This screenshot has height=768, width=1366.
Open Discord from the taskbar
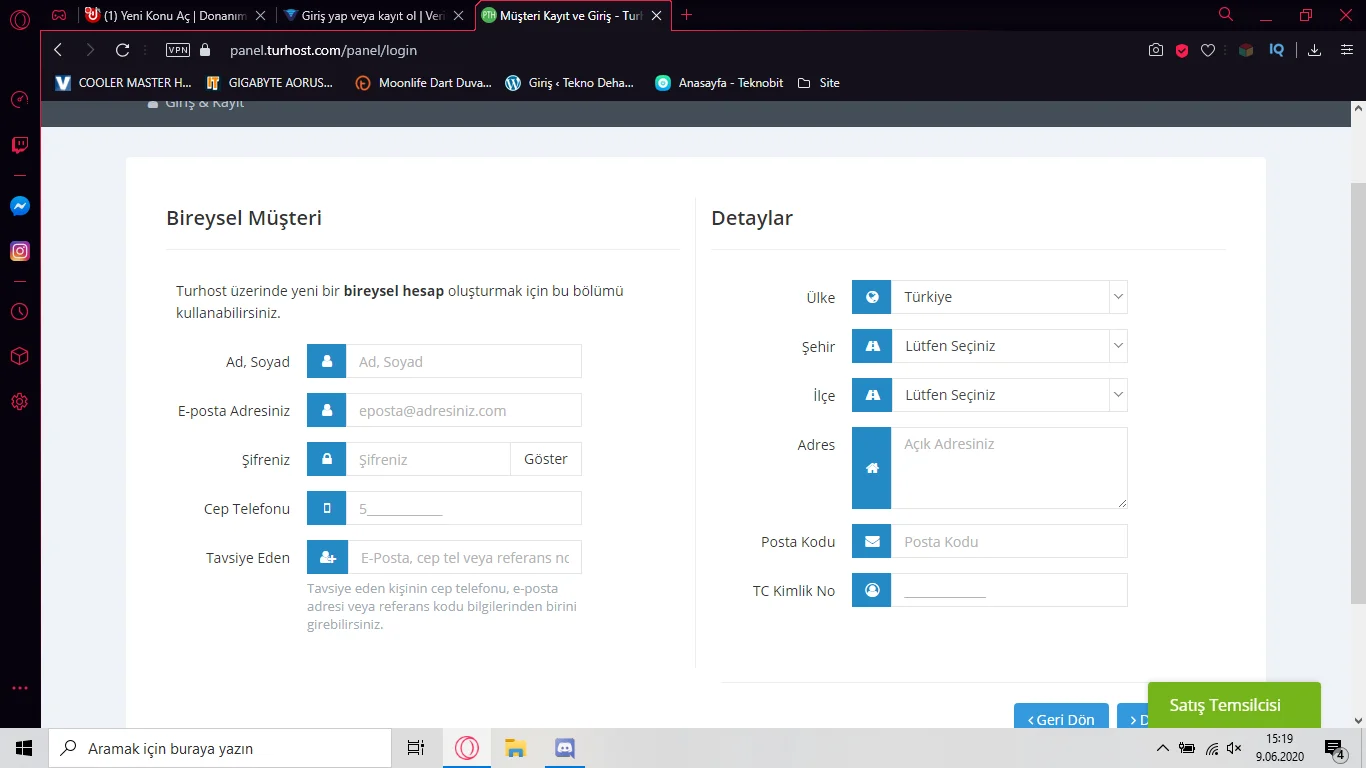point(564,748)
